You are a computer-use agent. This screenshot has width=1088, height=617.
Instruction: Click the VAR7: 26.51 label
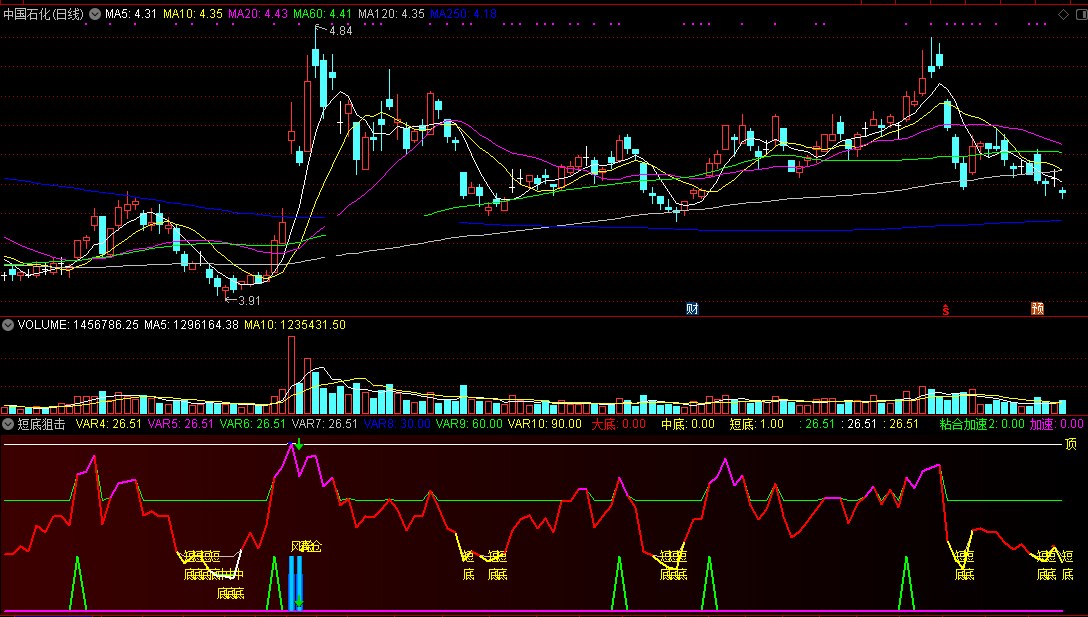tap(325, 424)
